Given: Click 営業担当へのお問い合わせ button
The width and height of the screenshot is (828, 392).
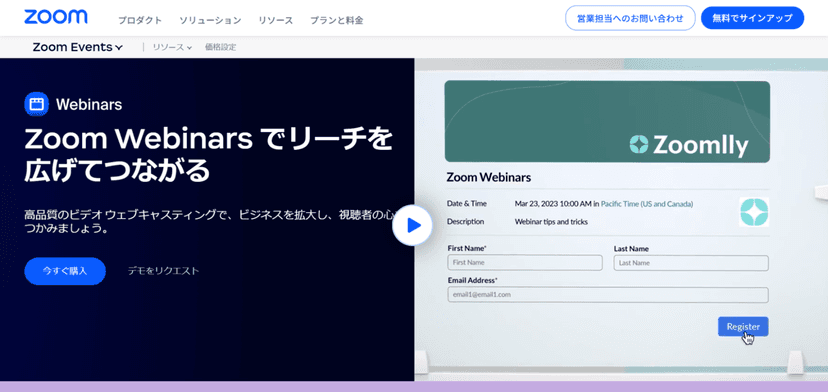Looking at the screenshot, I should 630,18.
